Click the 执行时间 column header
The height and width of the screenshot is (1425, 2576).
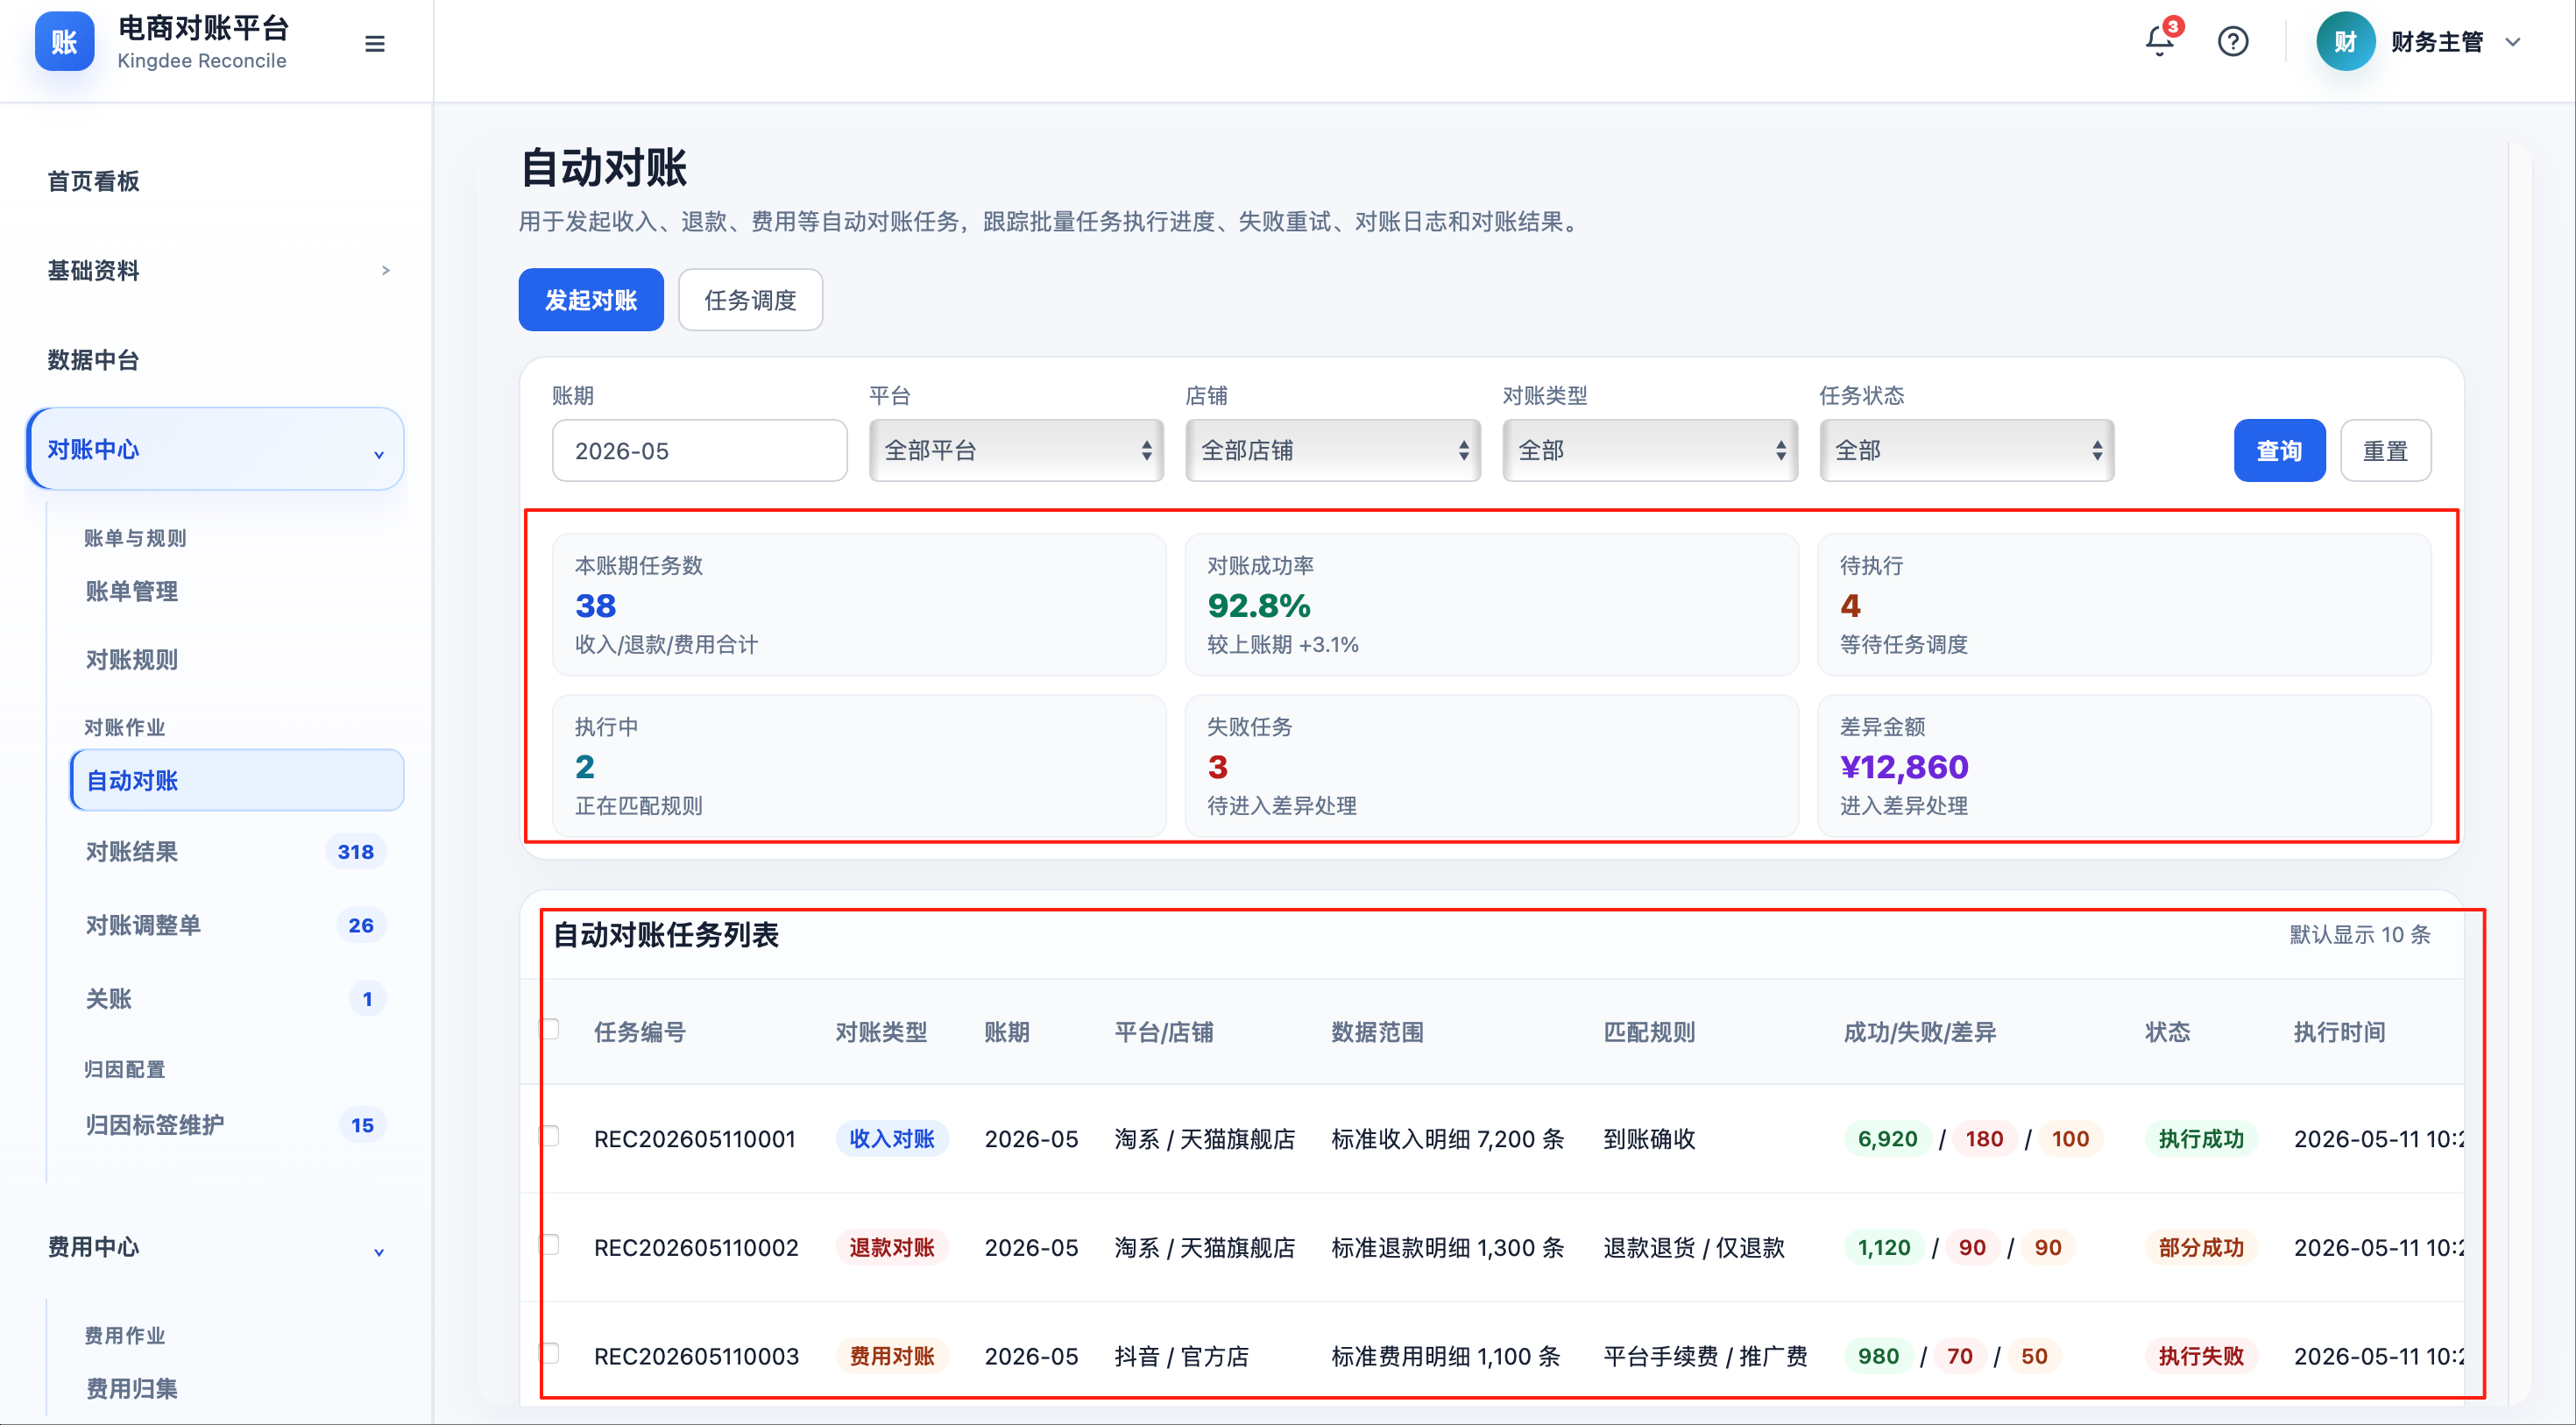pos(2339,1032)
